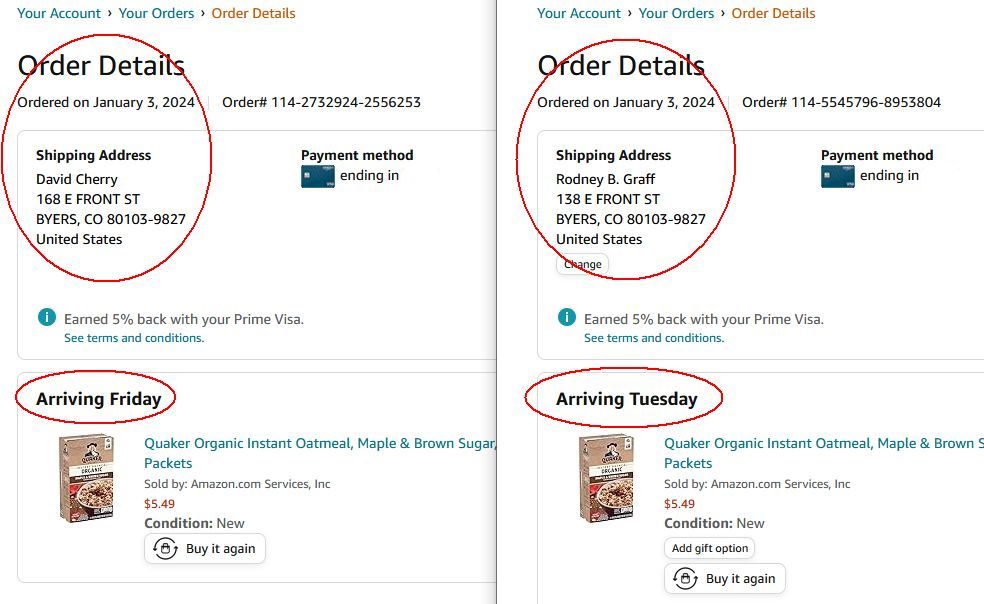
Task: Click the payment card icon in David Cherry's order
Action: pyautogui.click(x=318, y=177)
